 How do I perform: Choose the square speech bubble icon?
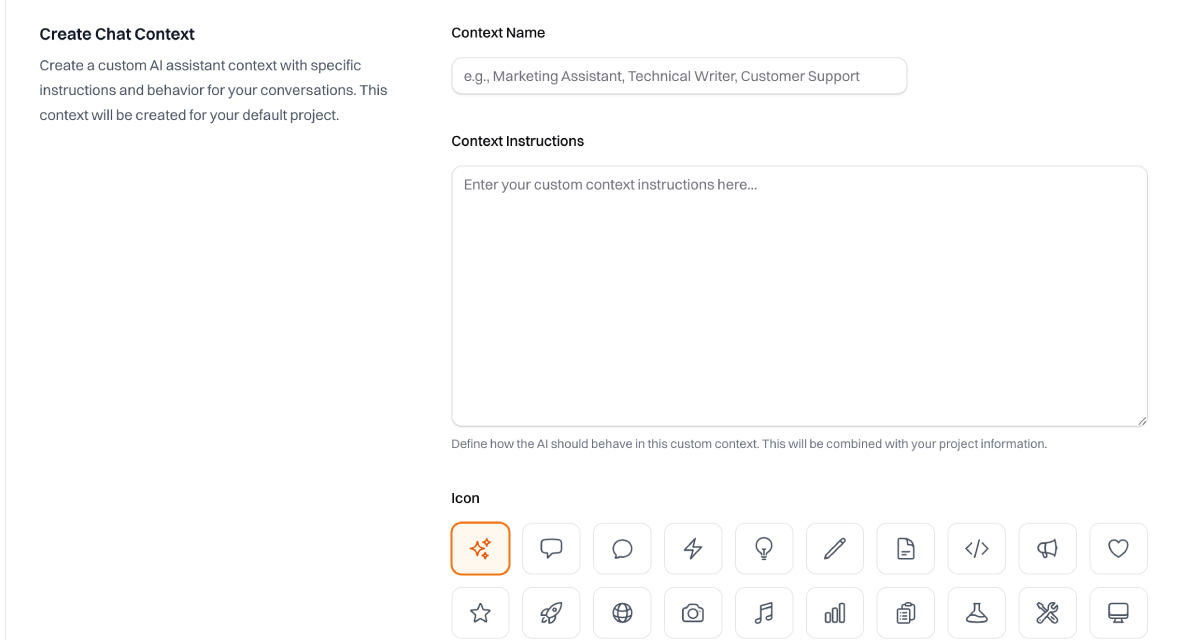tap(551, 548)
